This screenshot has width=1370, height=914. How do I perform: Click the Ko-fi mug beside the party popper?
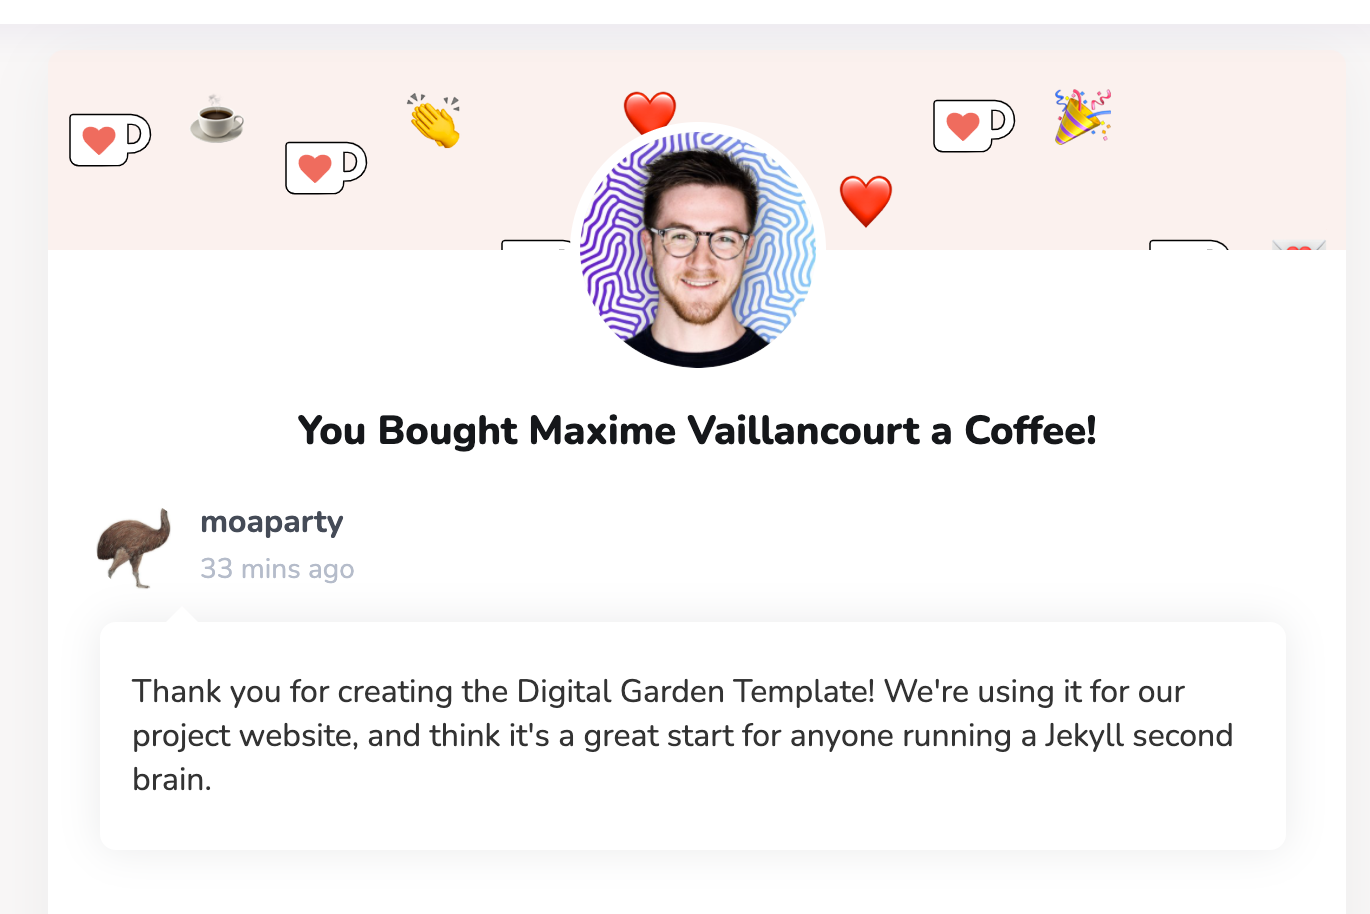pyautogui.click(x=973, y=126)
